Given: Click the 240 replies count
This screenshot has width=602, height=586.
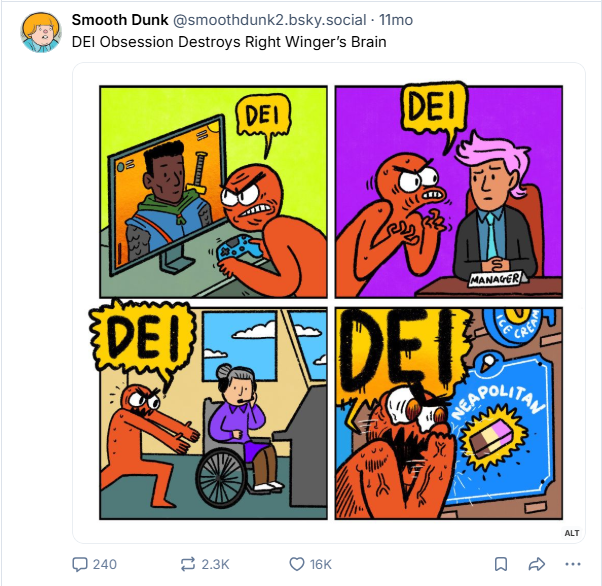Looking at the screenshot, I should pyautogui.click(x=105, y=564).
